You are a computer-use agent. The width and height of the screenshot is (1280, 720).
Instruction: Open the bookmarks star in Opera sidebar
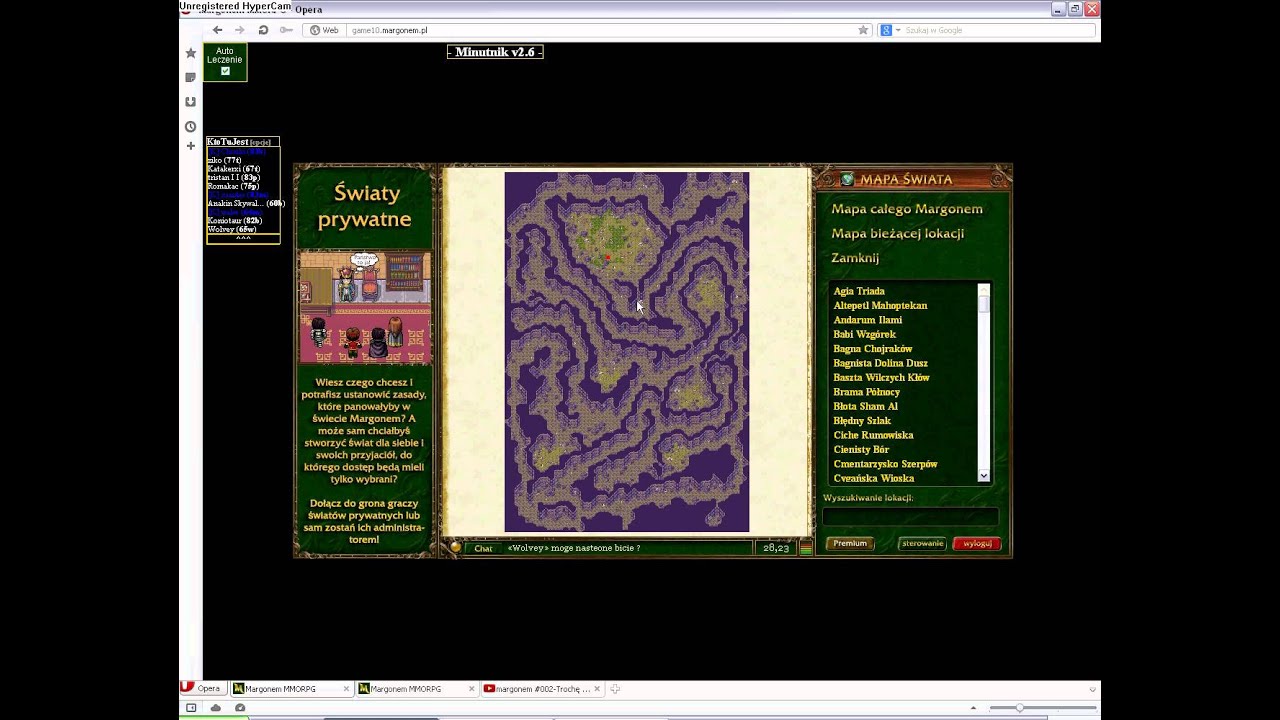coord(190,53)
